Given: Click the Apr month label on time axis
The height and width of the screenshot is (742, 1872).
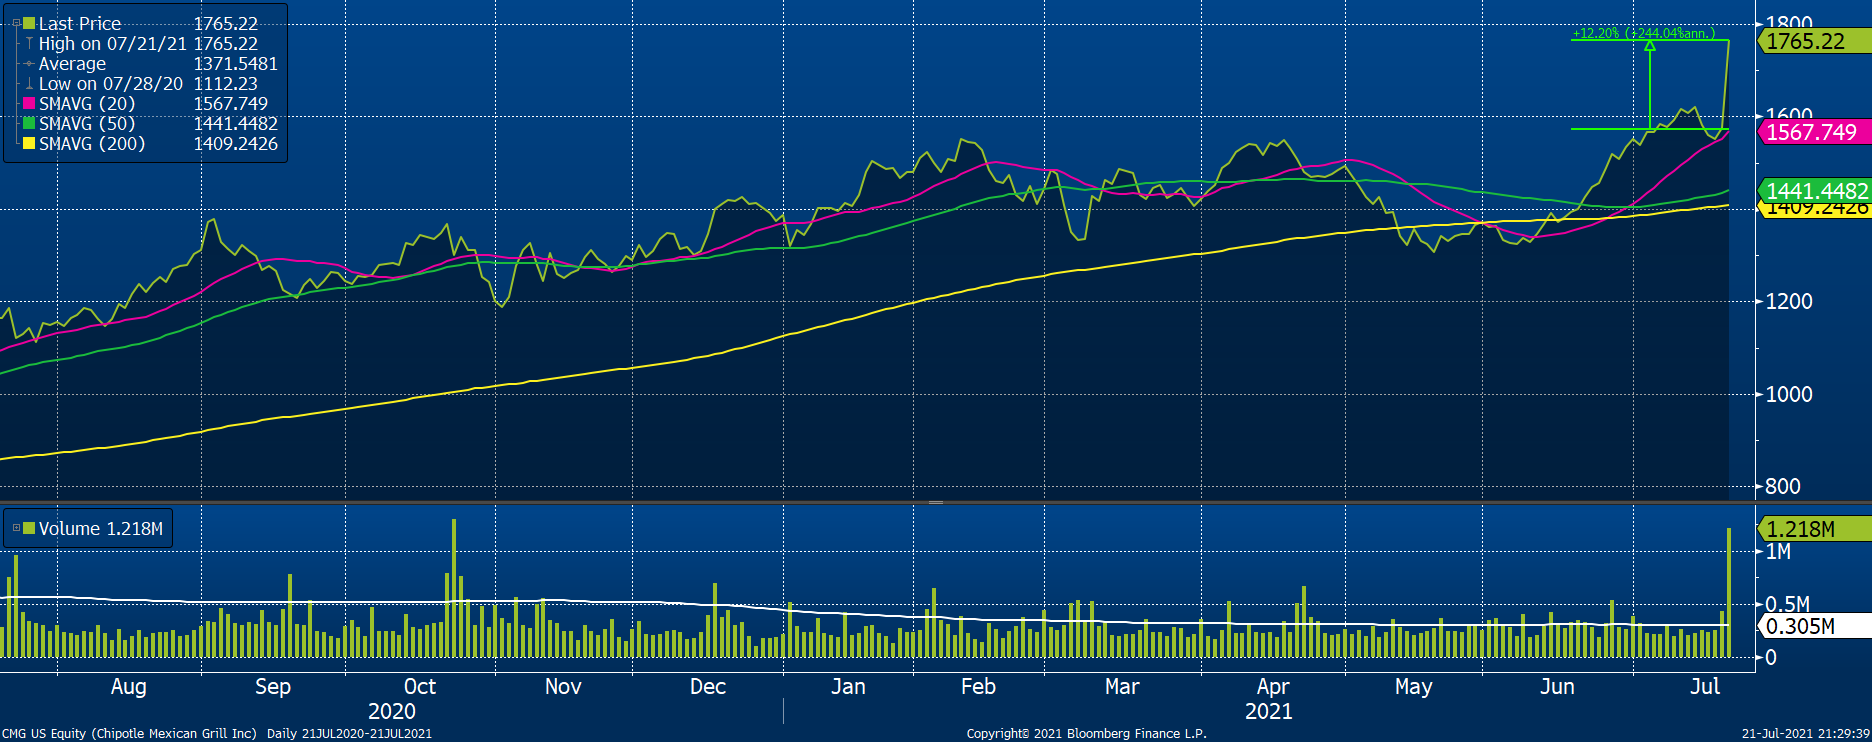Looking at the screenshot, I should click(1273, 686).
